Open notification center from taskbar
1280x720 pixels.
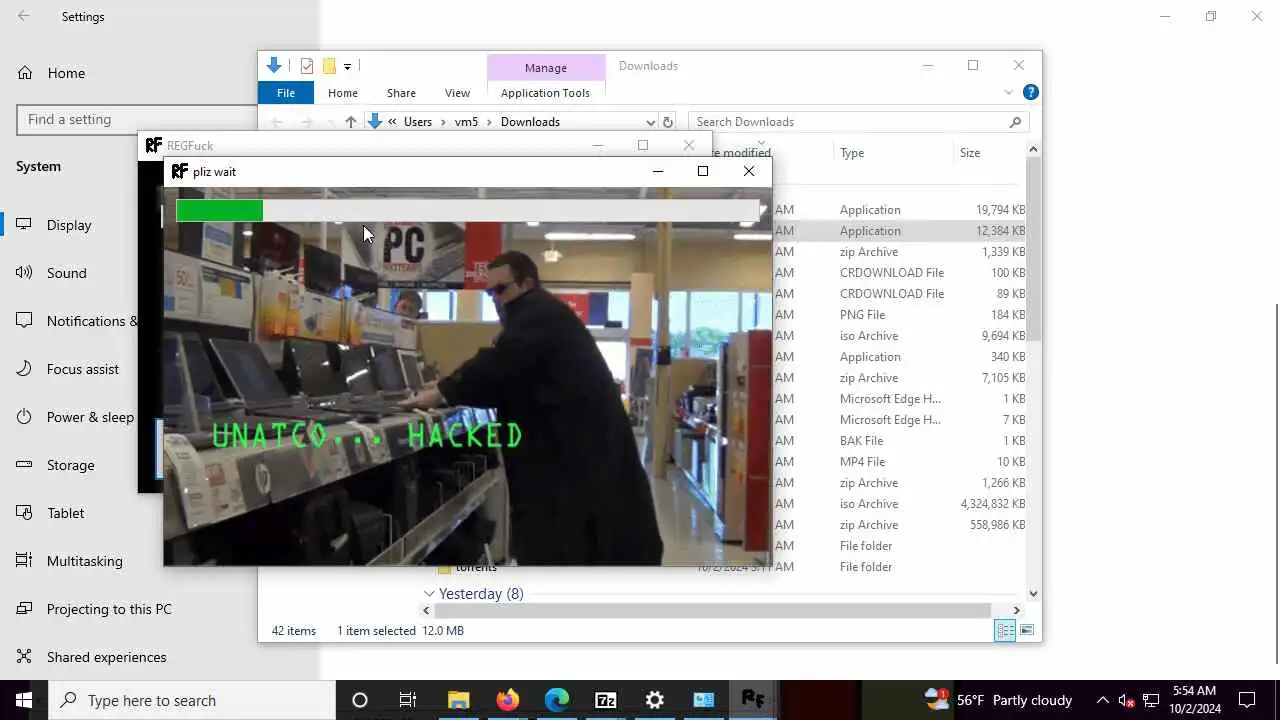(1247, 700)
